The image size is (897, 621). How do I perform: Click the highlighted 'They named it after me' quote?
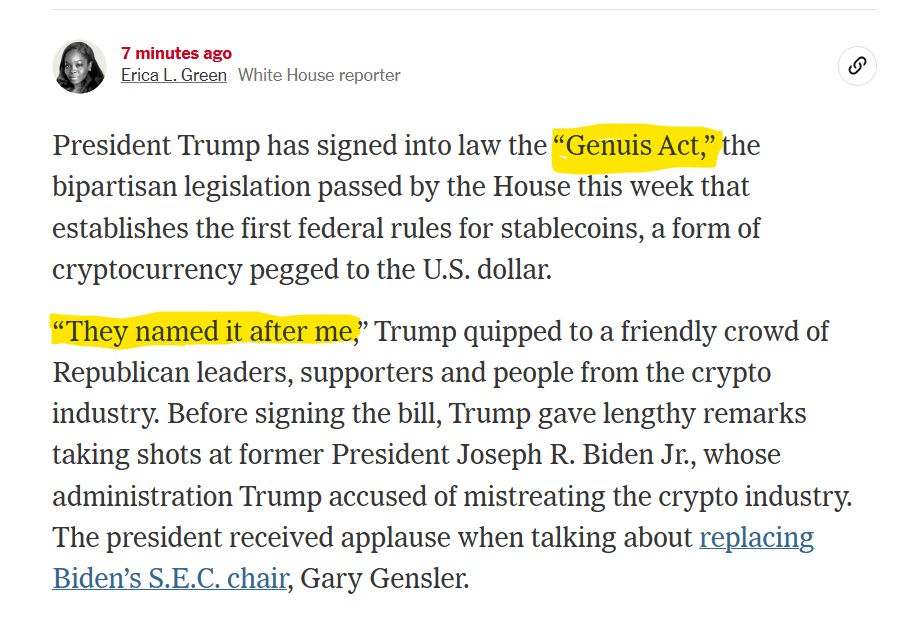207,332
